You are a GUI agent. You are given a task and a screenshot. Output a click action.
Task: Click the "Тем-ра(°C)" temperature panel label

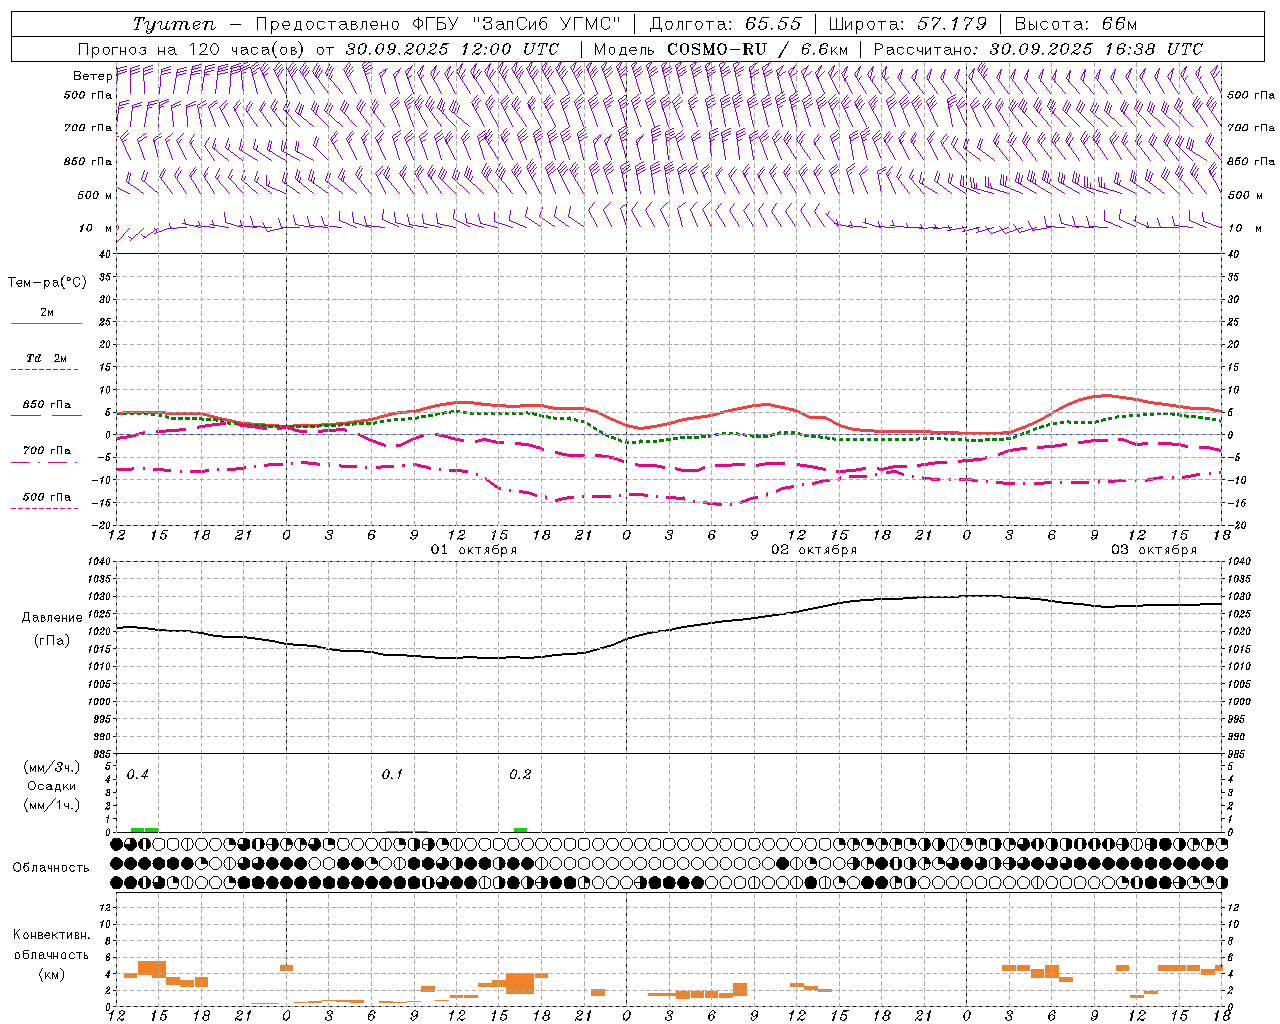[x=47, y=283]
